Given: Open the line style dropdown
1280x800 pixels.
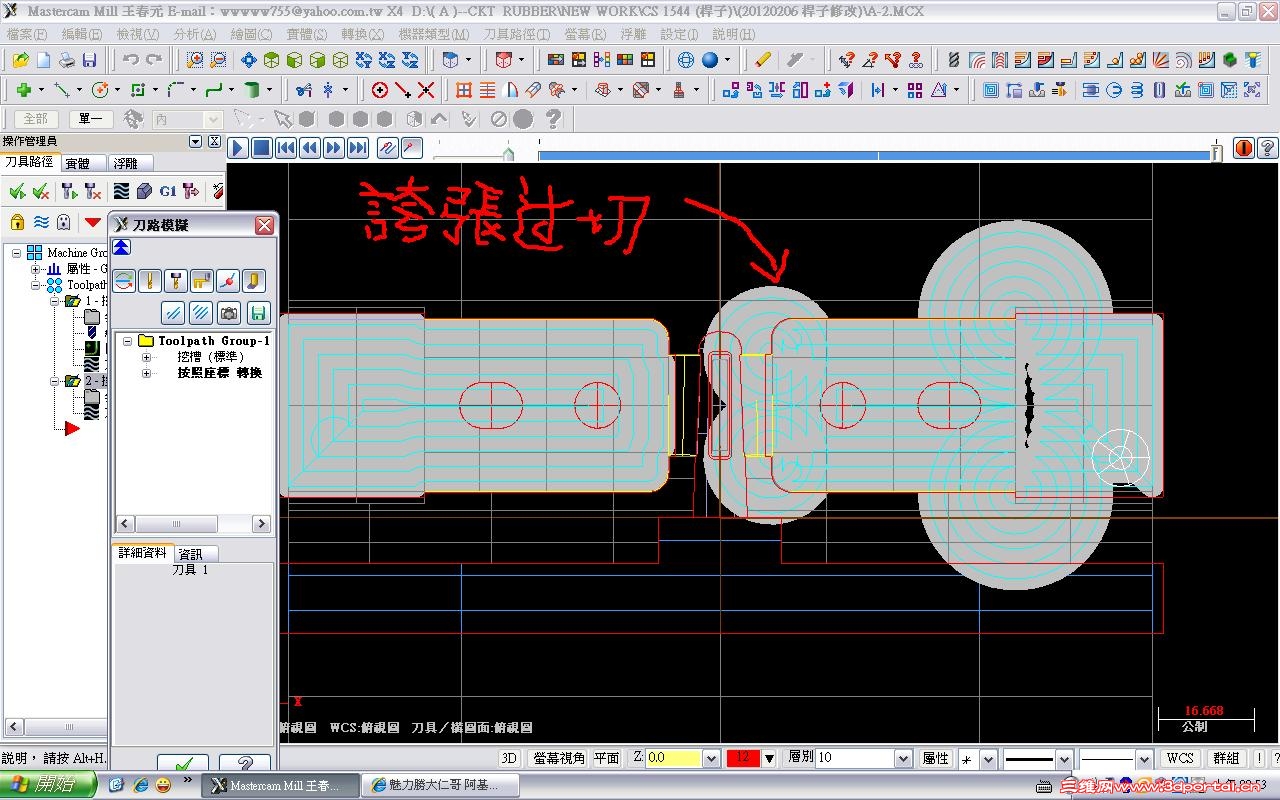Looking at the screenshot, I should pyautogui.click(x=1064, y=759).
